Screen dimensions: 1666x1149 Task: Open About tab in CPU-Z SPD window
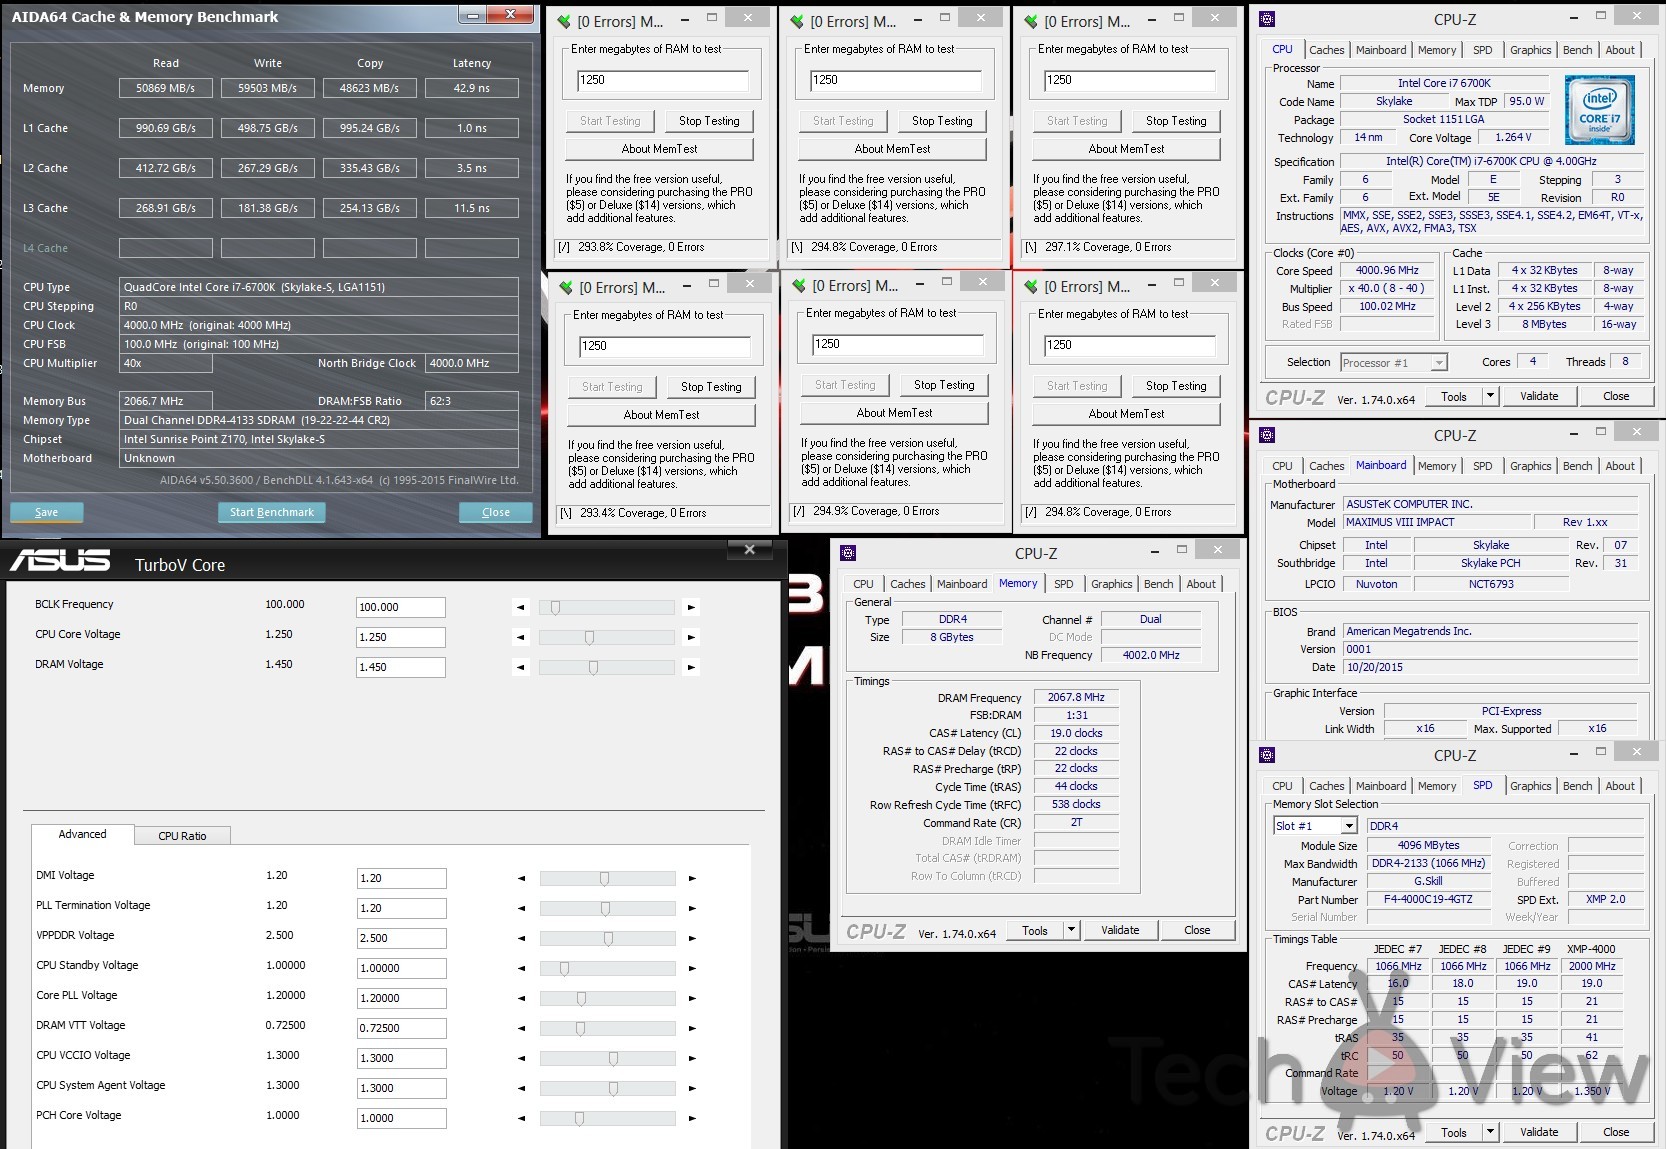(x=1620, y=786)
